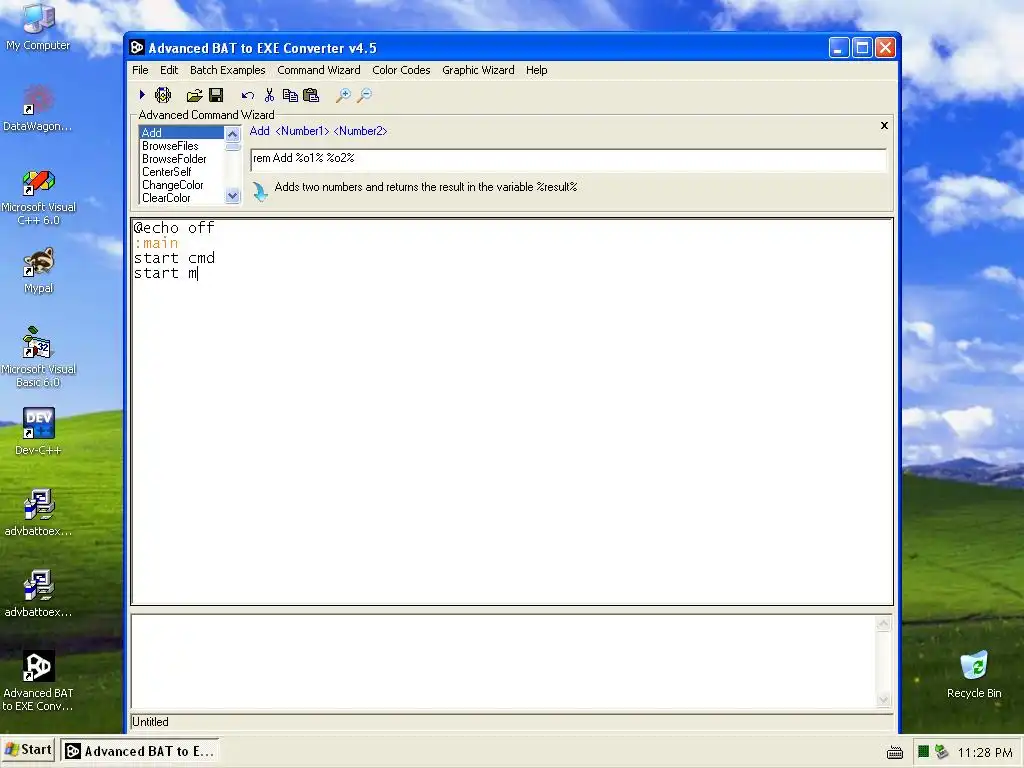Select Advanced BAT to EXE Converter desktop shortcut
1024x768 pixels.
pyautogui.click(x=38, y=680)
